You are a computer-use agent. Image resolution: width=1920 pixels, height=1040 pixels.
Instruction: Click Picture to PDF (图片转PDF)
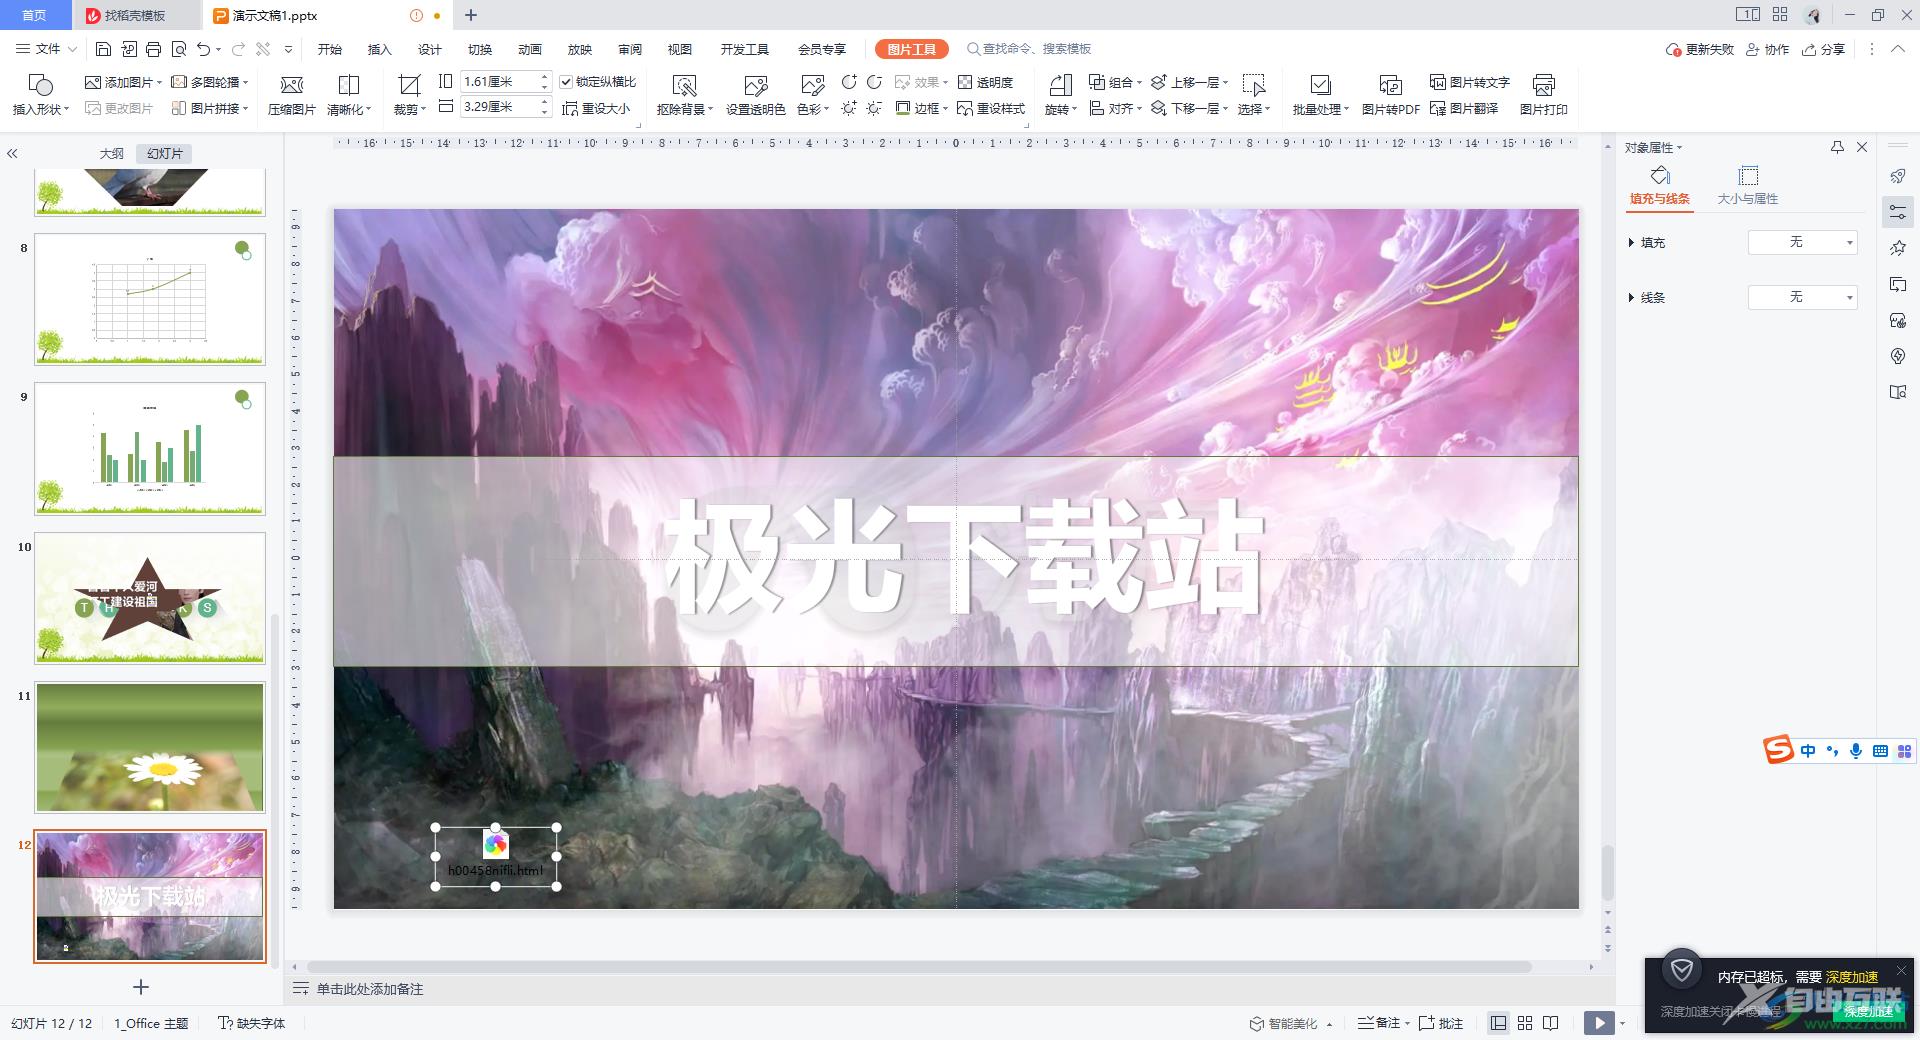pyautogui.click(x=1390, y=95)
